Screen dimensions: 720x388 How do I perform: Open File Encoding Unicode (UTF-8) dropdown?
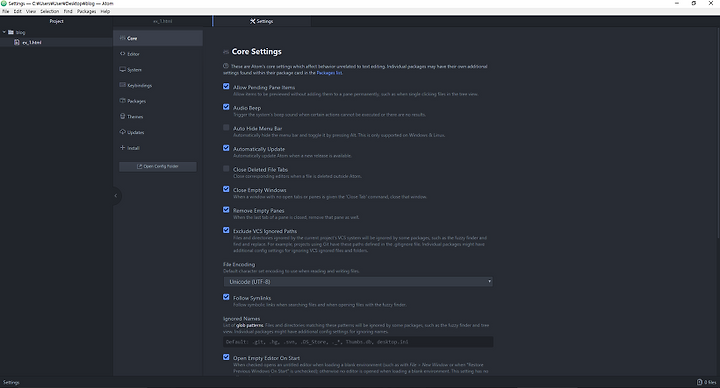[x=358, y=281]
